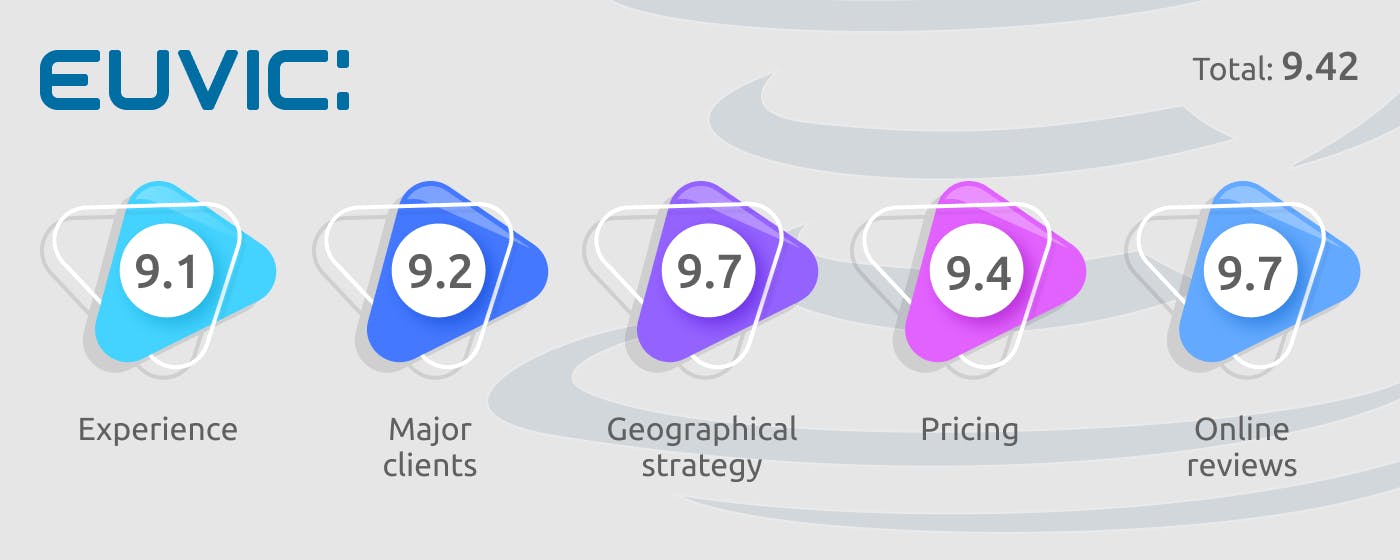This screenshot has width=1400, height=560.
Task: Click the 9.42 total value
Action: (1320, 68)
